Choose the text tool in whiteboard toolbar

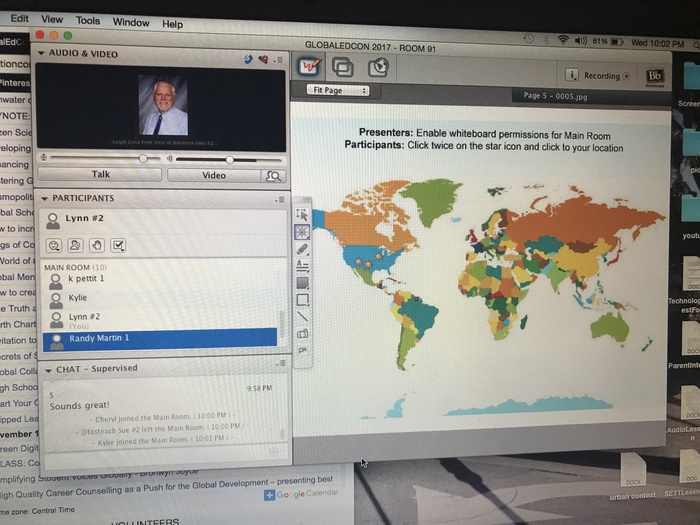(x=302, y=265)
